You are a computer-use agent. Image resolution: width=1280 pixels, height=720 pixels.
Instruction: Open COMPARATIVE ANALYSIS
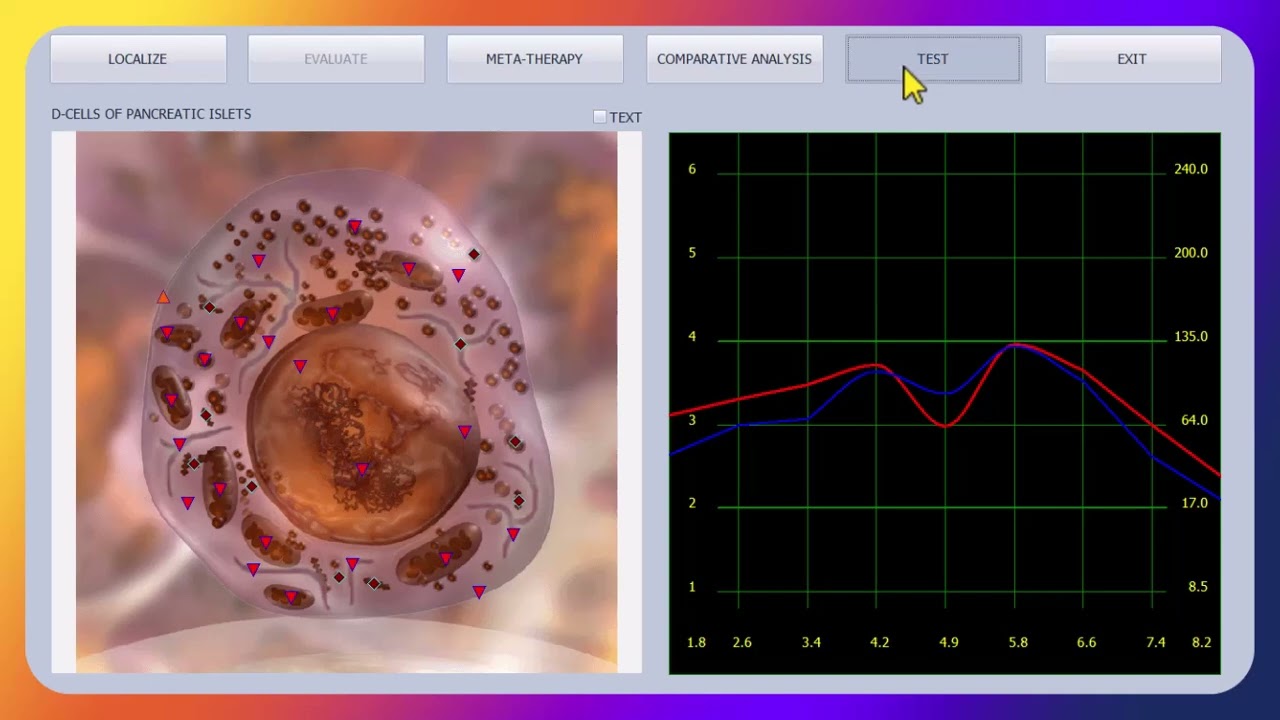pyautogui.click(x=734, y=59)
